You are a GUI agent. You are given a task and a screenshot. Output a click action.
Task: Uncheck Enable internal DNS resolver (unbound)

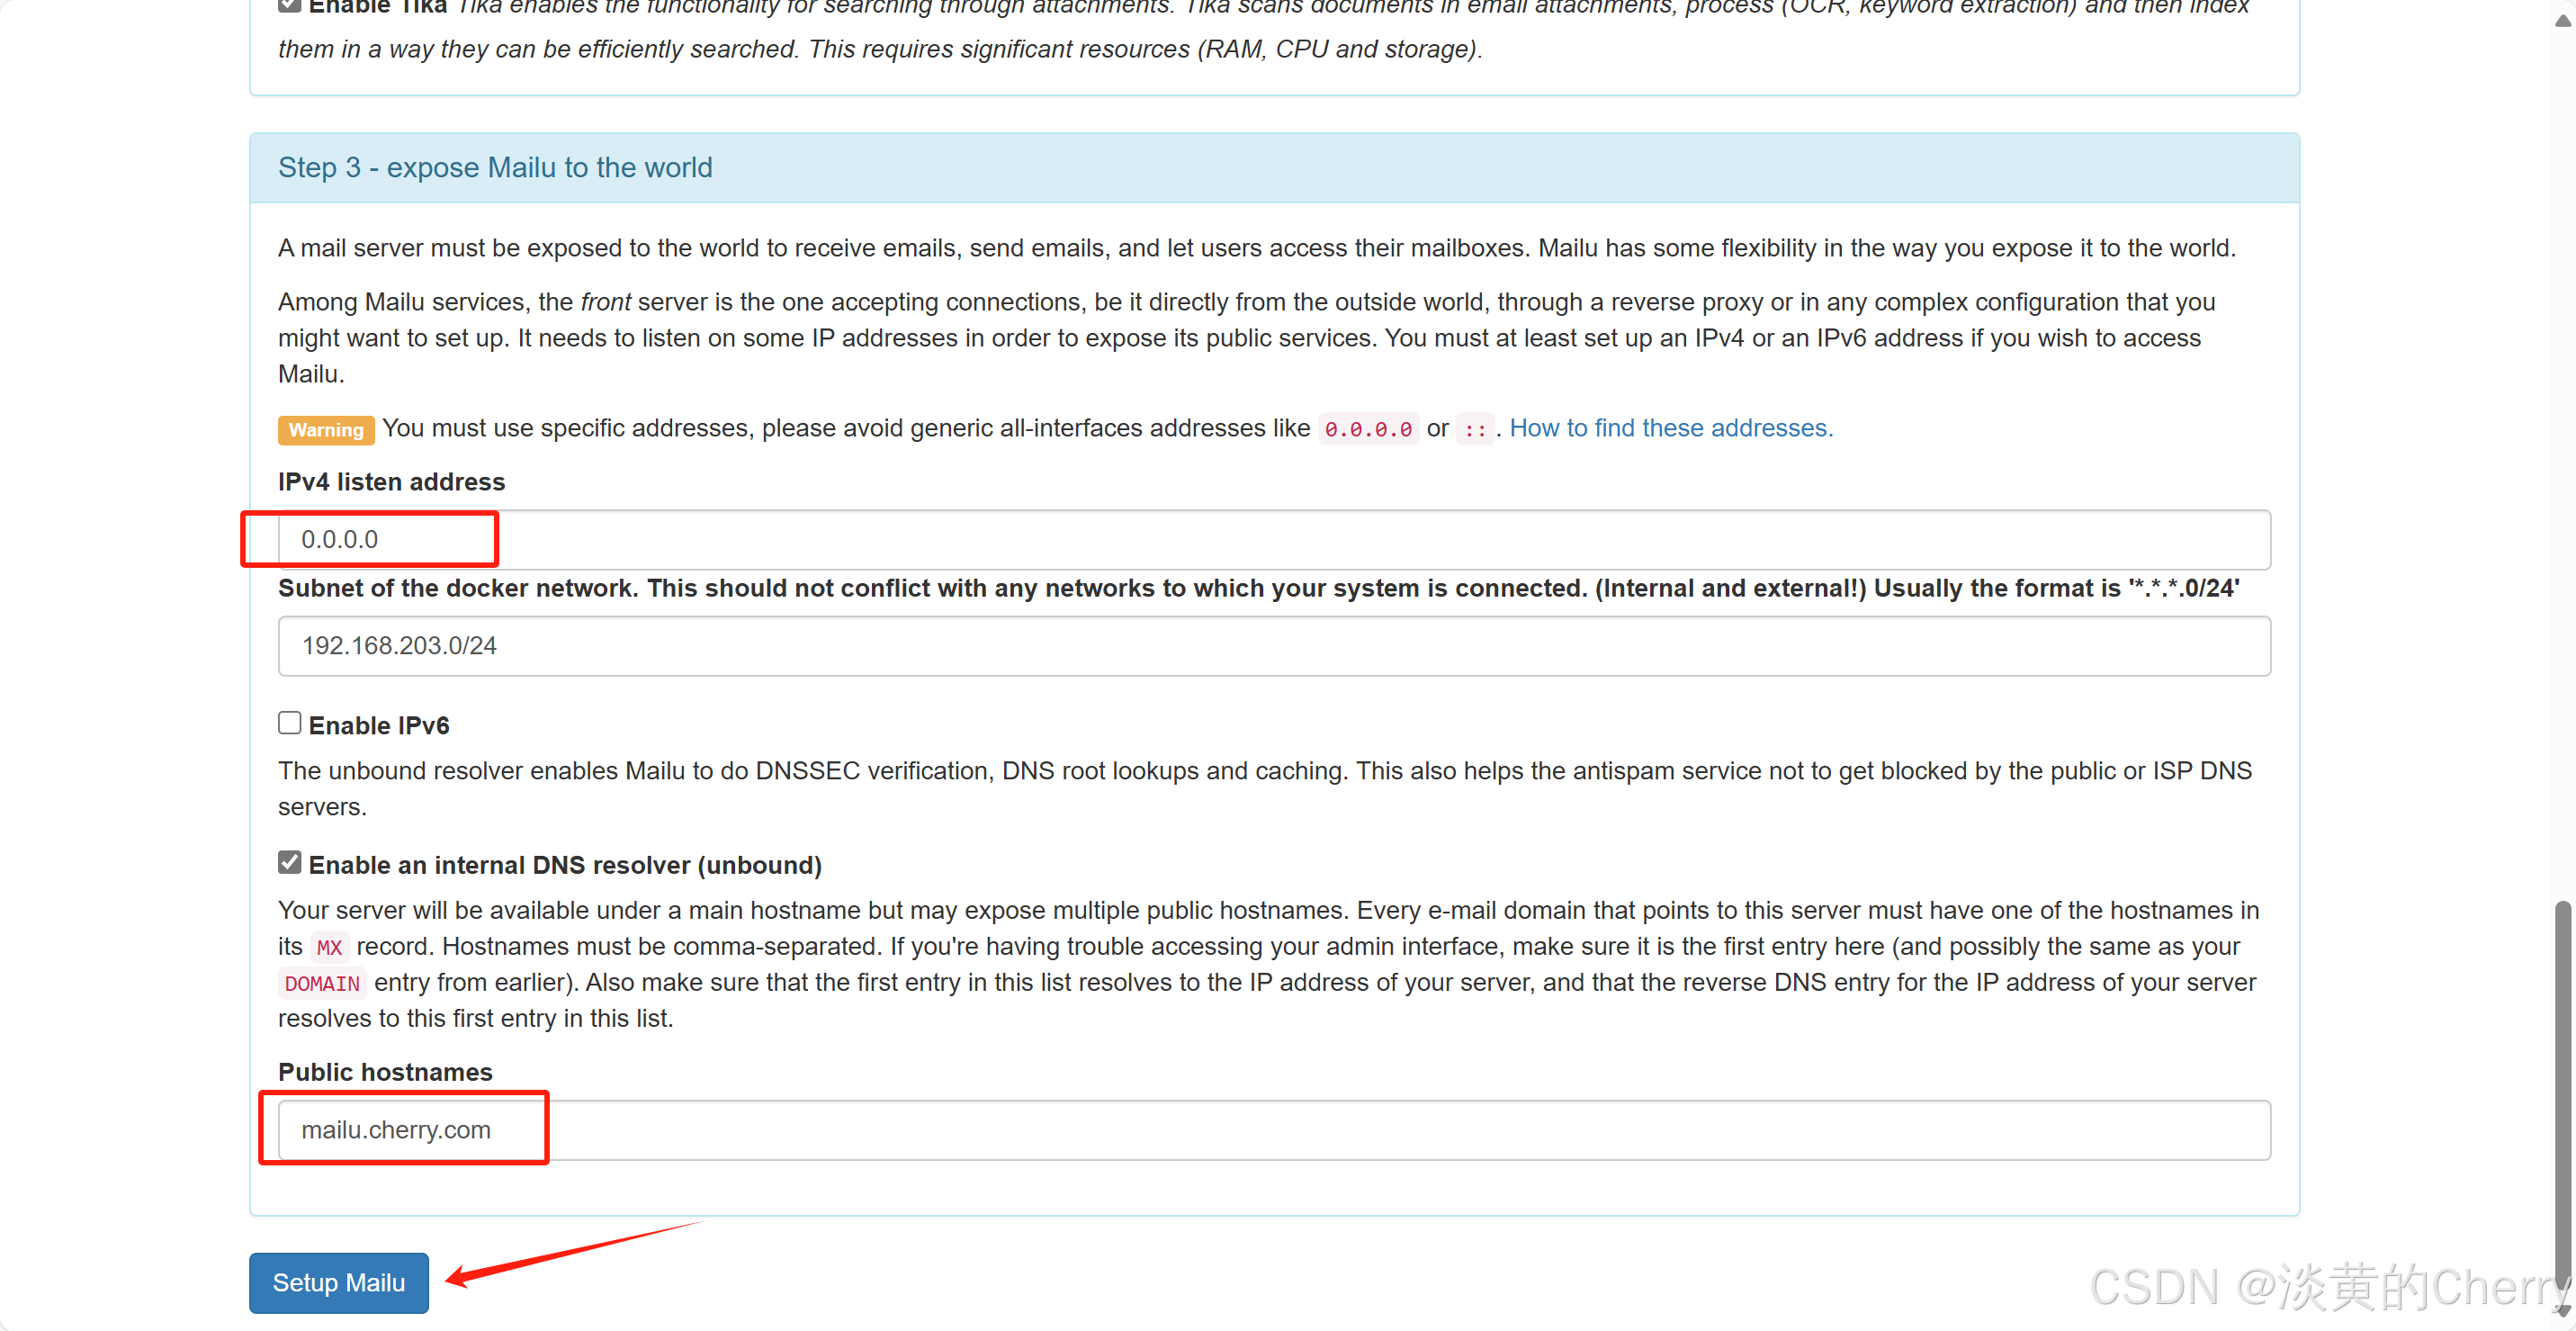point(289,863)
